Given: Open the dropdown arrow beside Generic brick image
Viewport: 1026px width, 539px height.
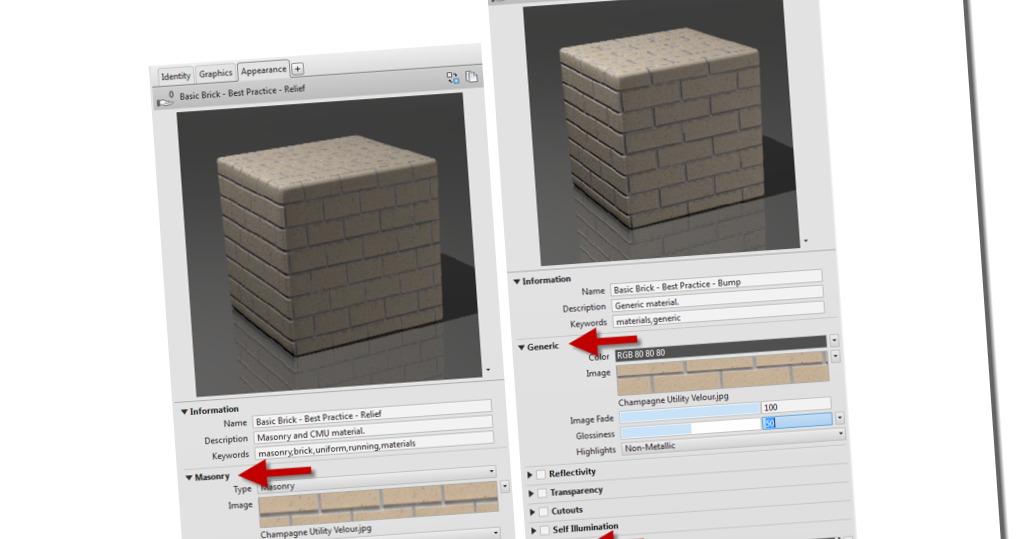Looking at the screenshot, I should (x=836, y=356).
